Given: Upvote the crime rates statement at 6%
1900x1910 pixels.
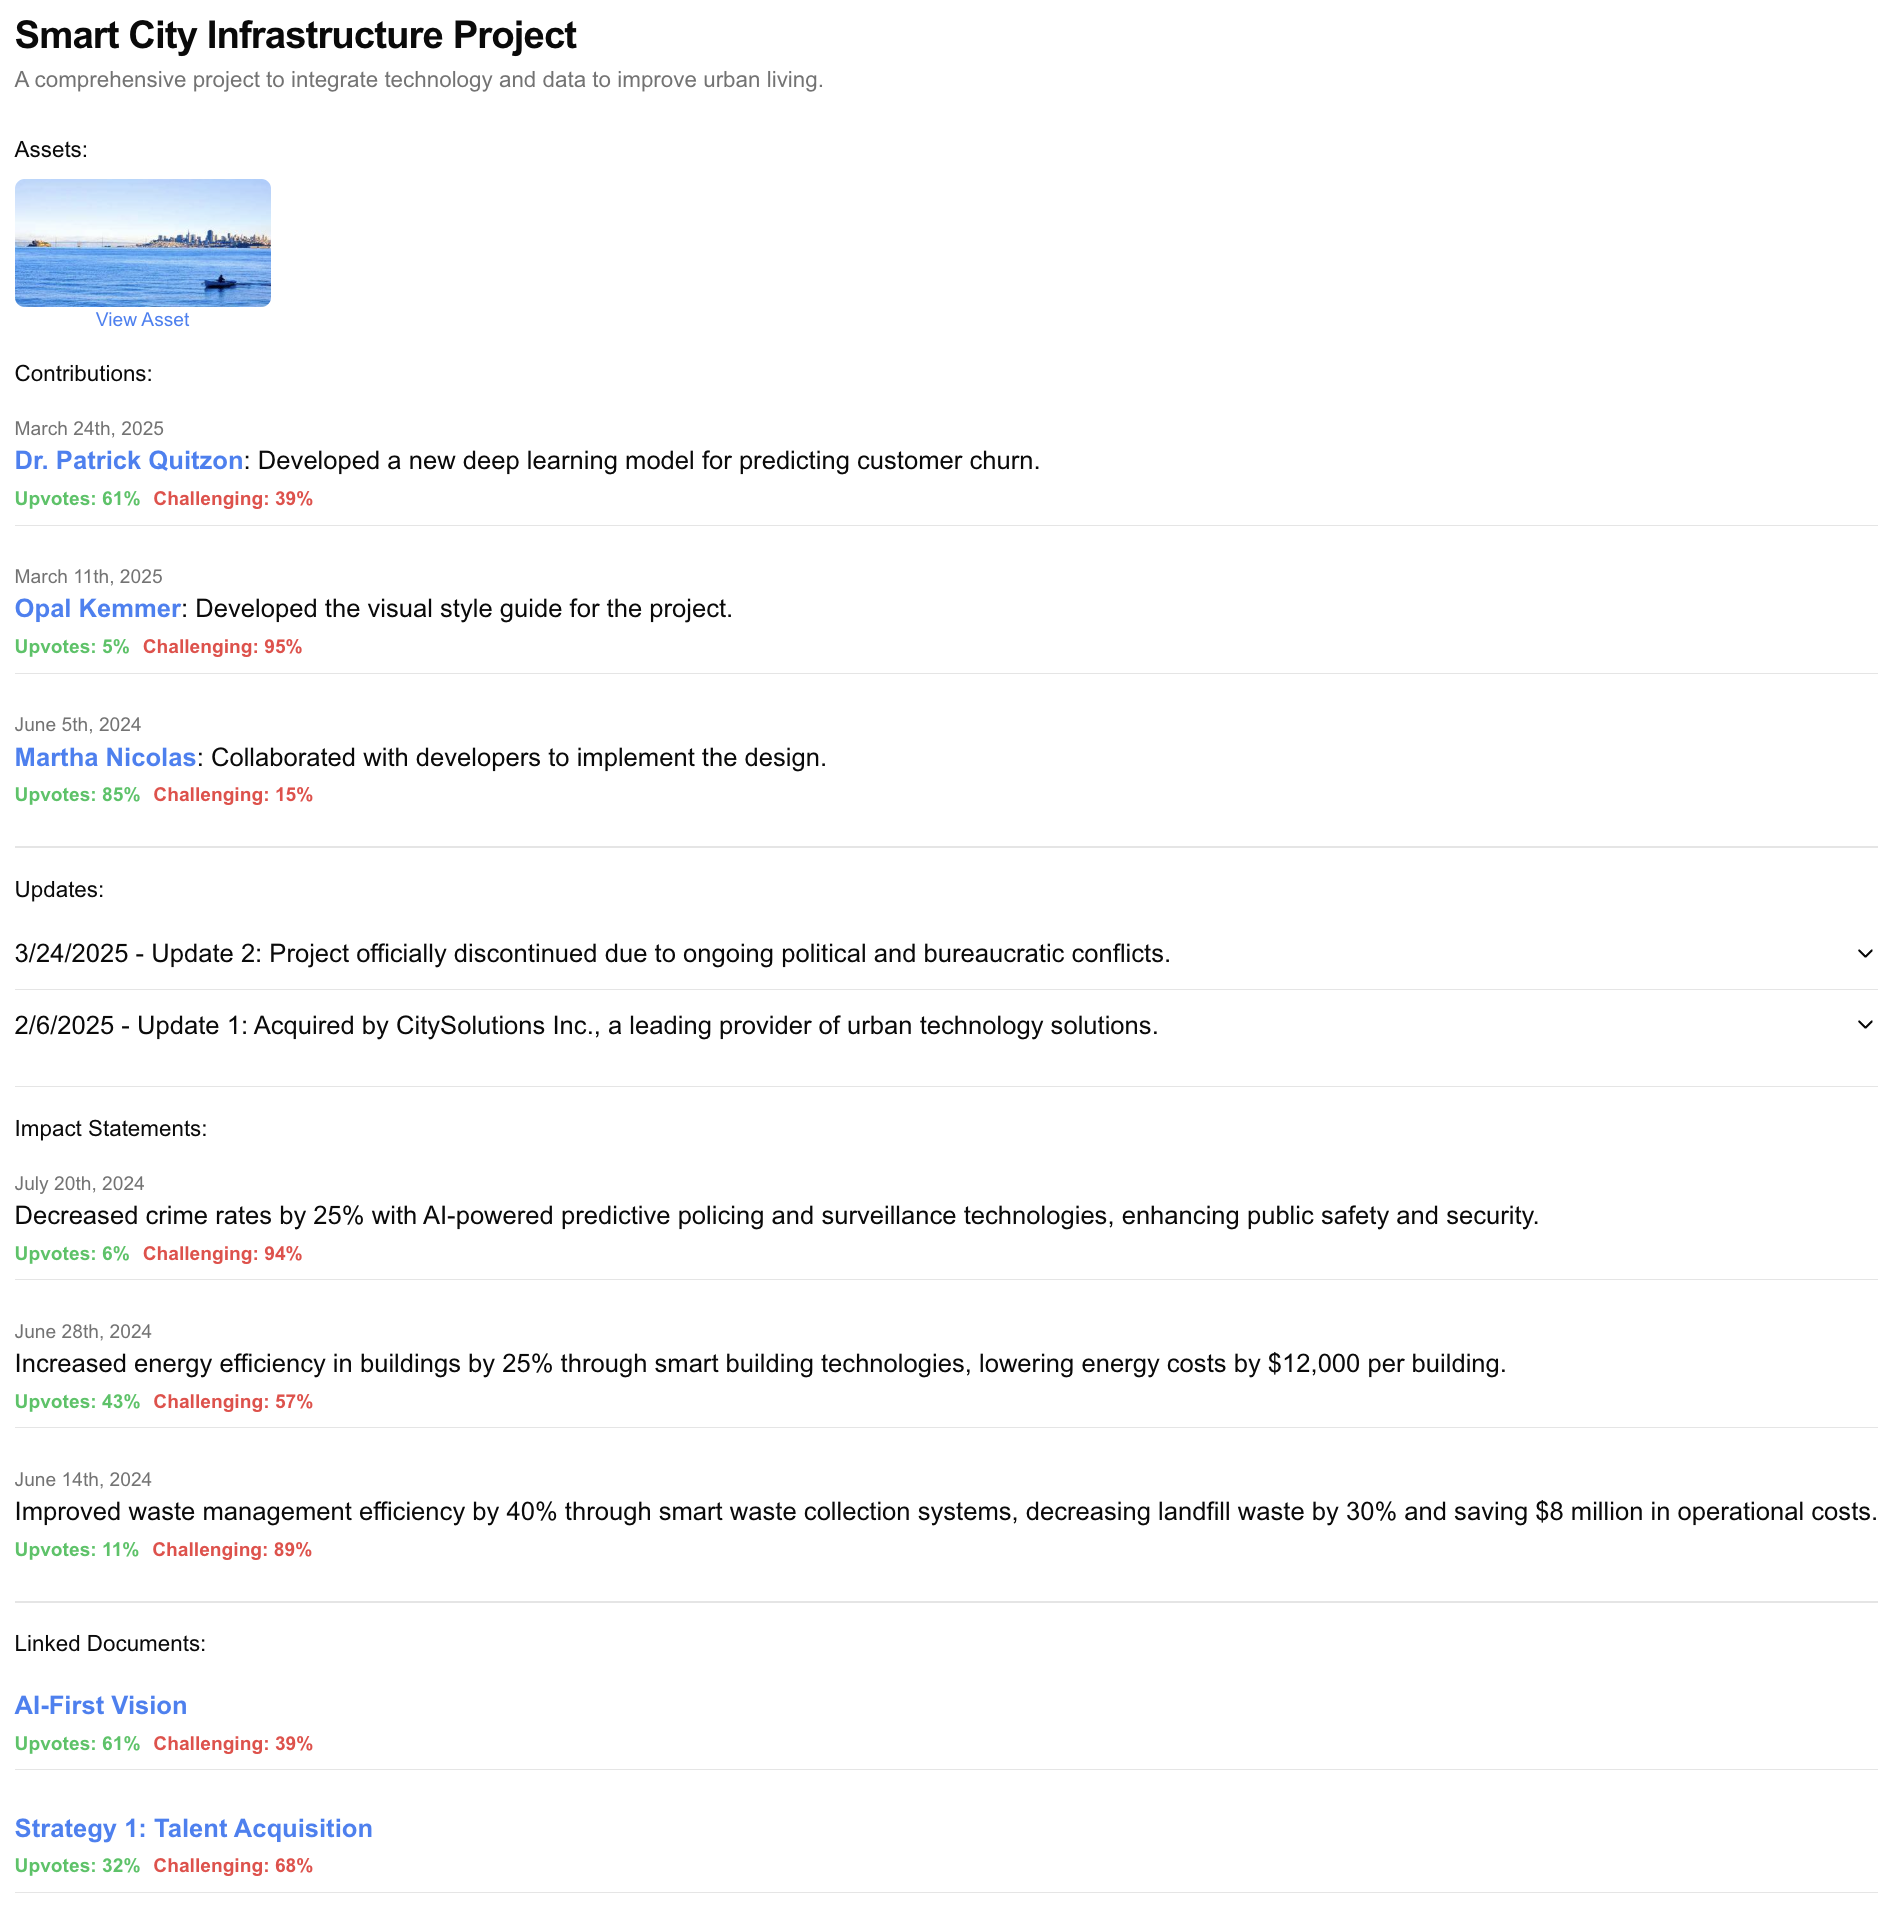Looking at the screenshot, I should tap(72, 1253).
